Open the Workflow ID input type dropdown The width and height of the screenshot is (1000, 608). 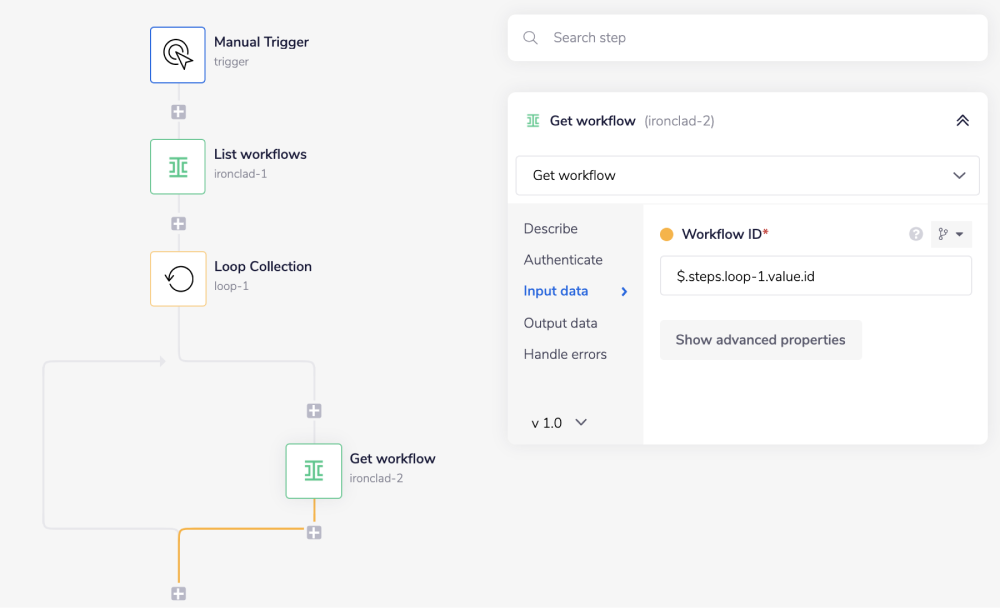tap(951, 234)
